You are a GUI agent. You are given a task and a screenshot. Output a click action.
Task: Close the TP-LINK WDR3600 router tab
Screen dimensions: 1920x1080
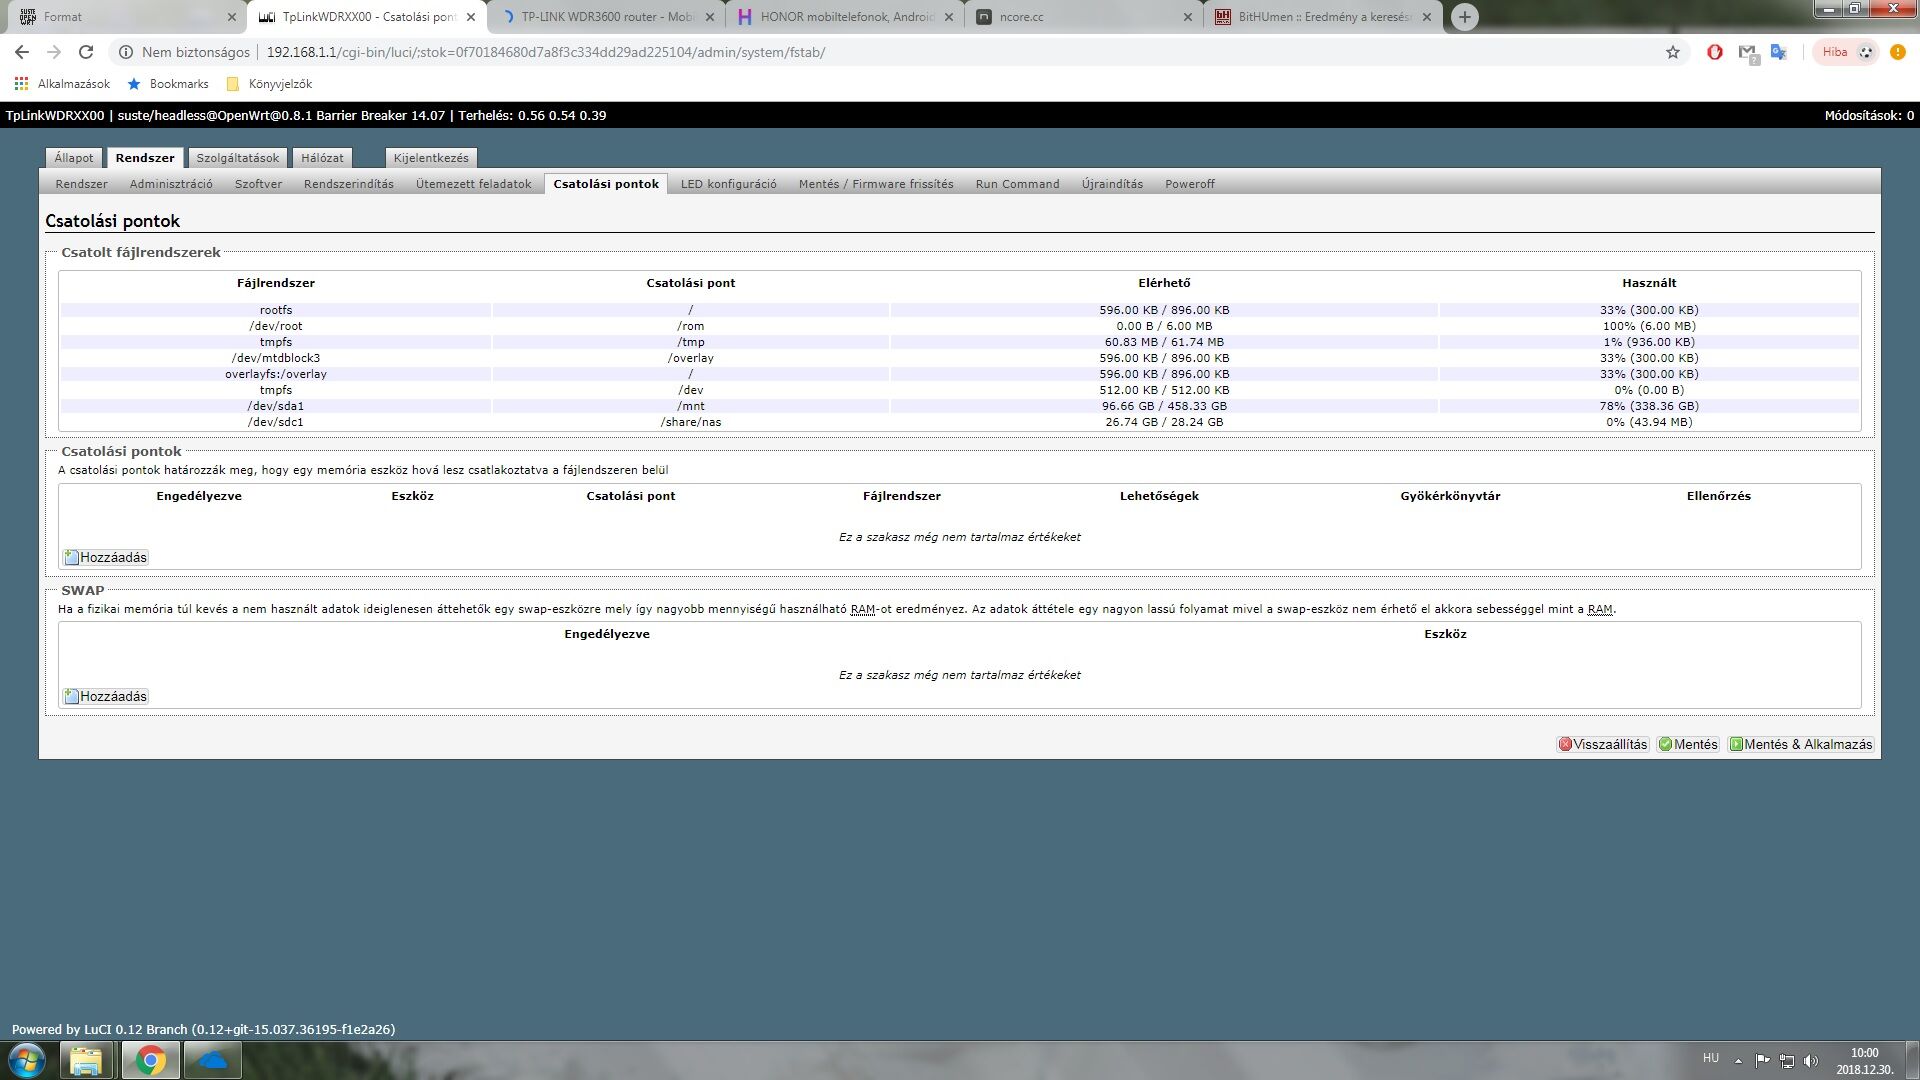[x=710, y=17]
